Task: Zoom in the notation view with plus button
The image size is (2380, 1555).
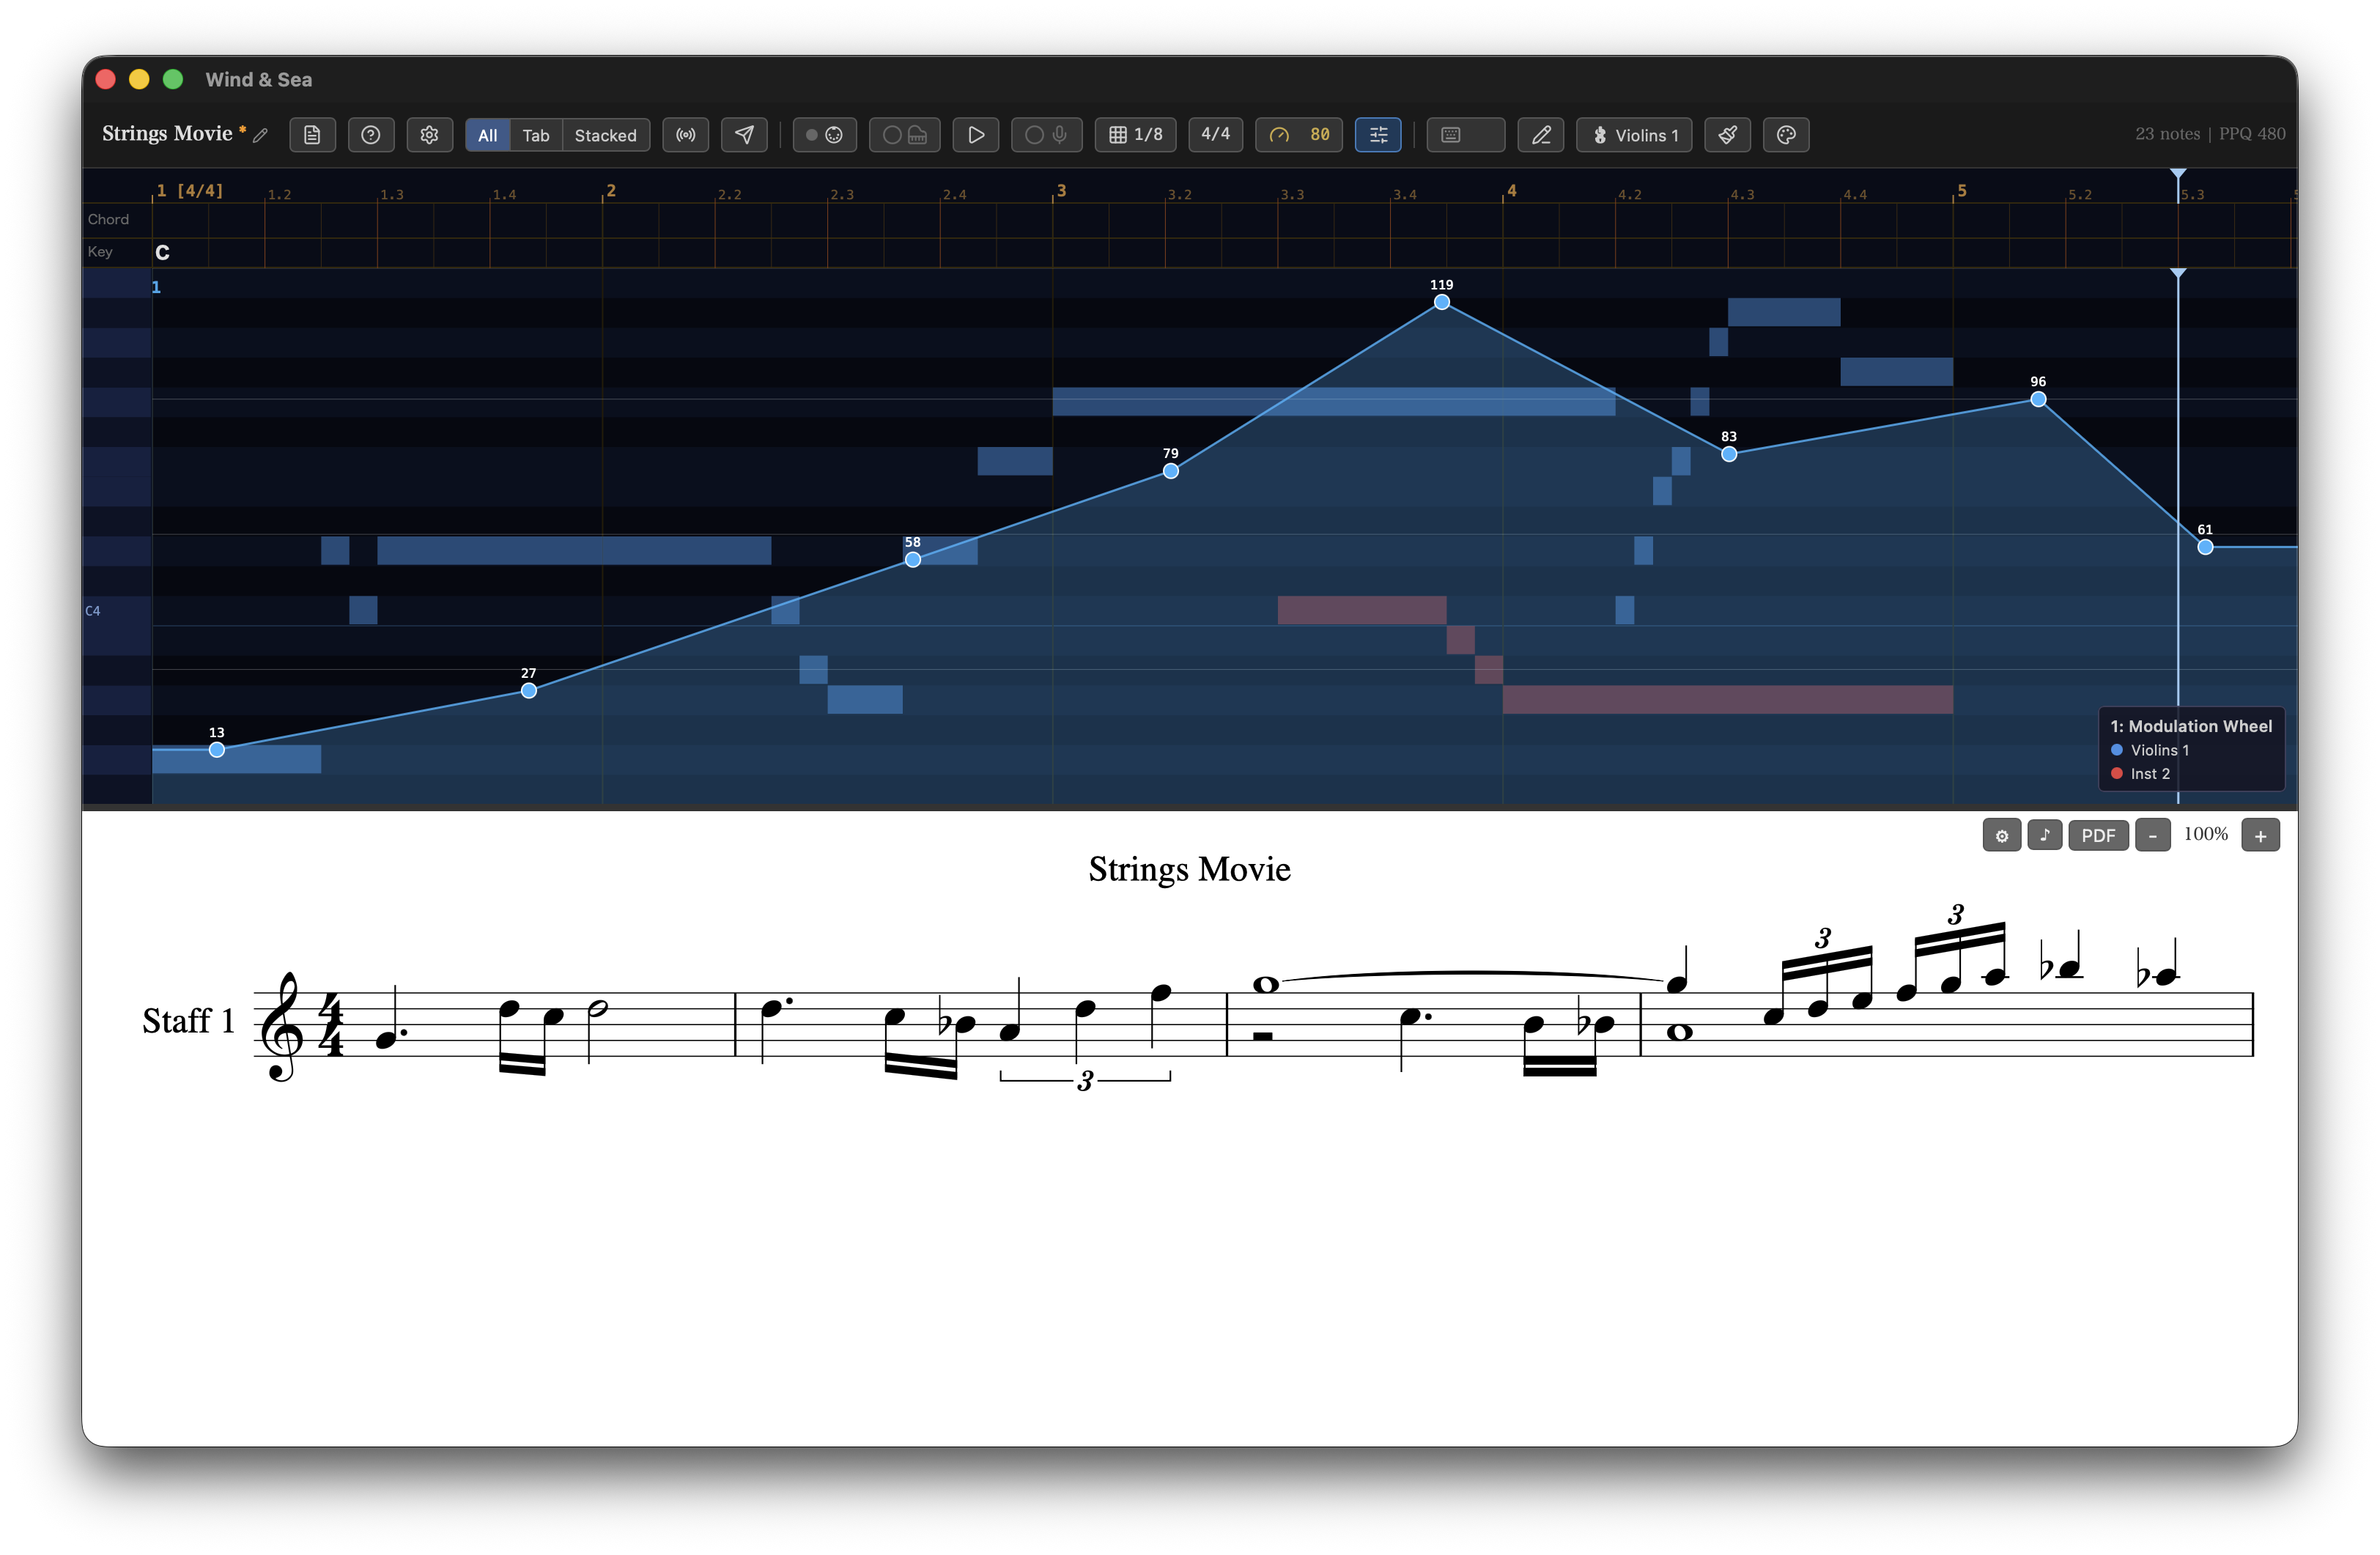Action: coord(2260,835)
